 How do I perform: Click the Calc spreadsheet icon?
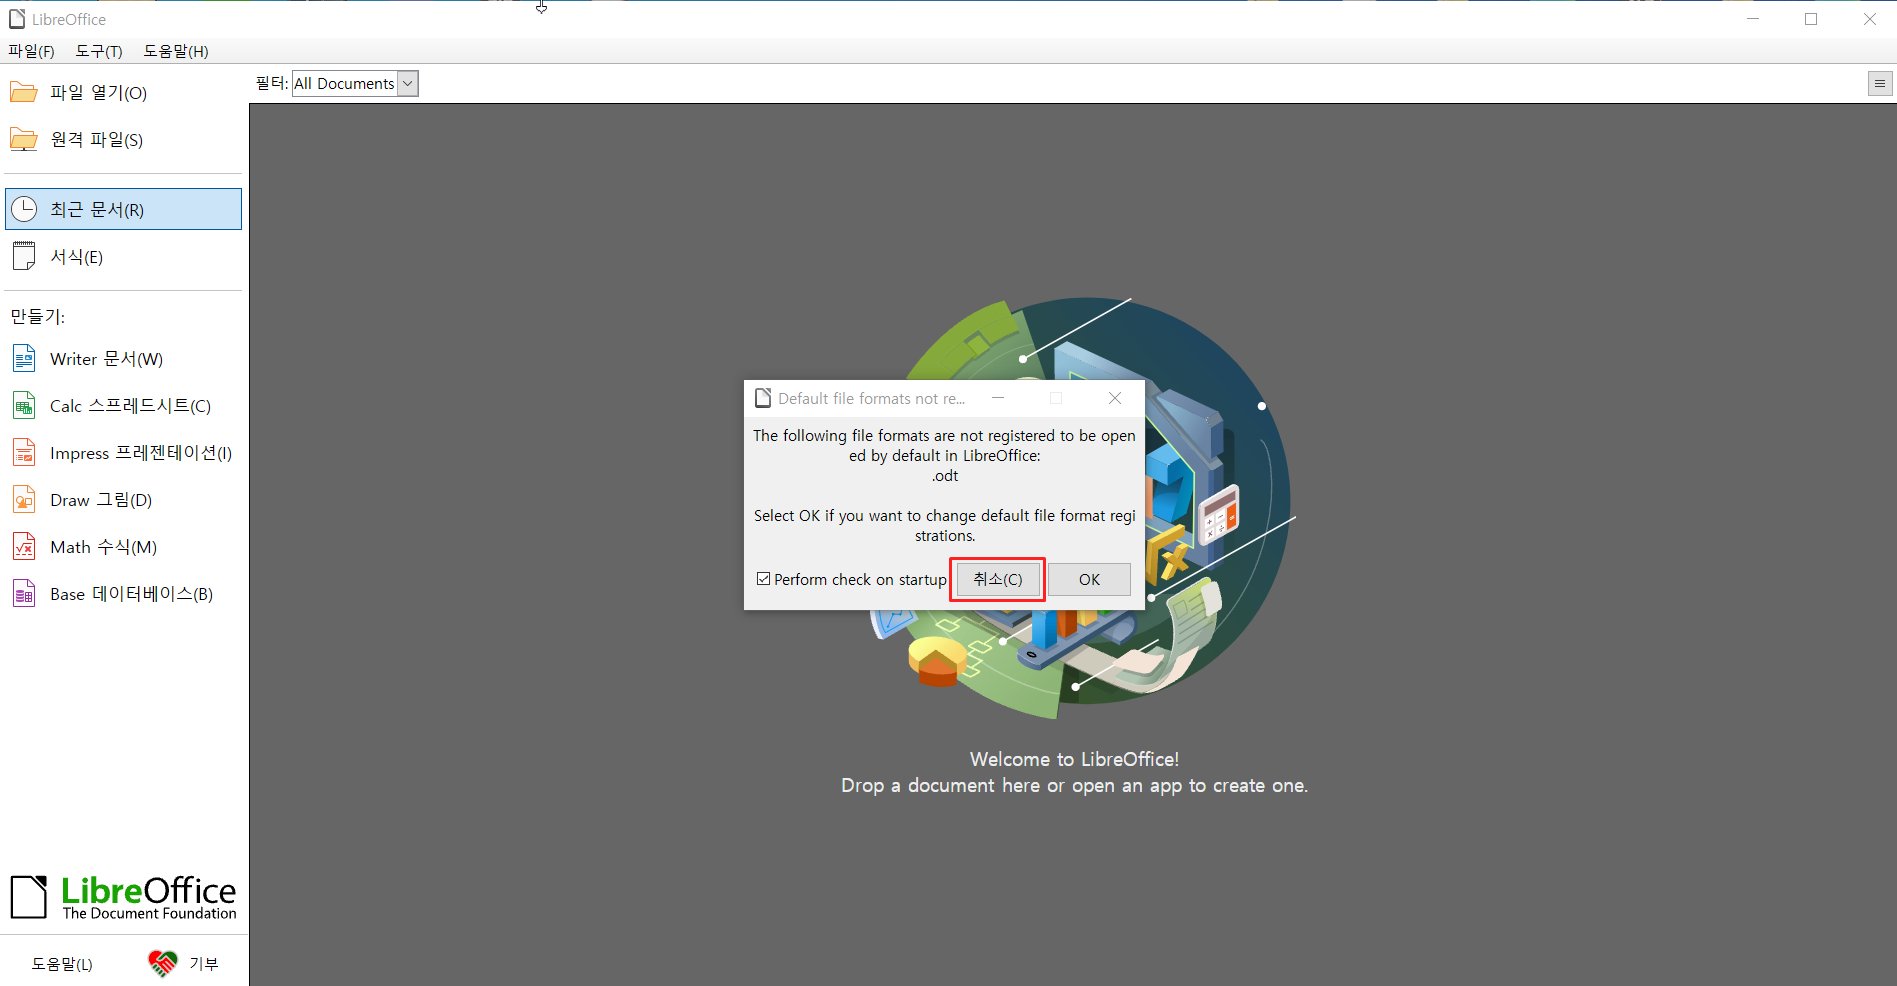click(x=24, y=405)
